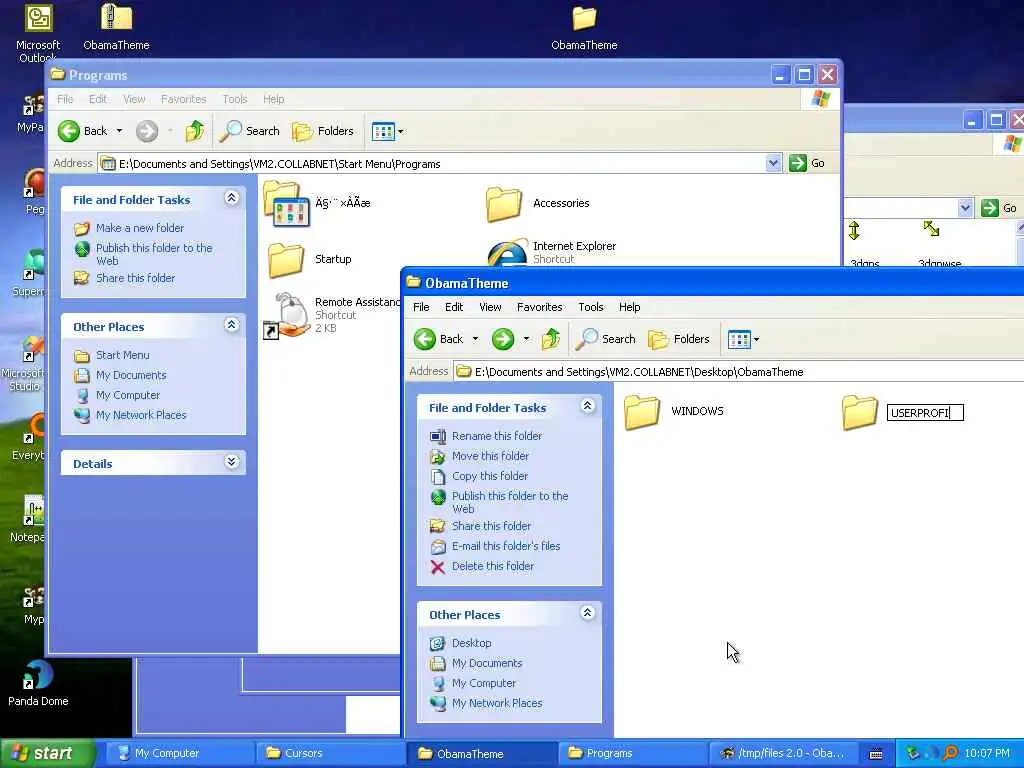Open Desktop from ObamaTheme Other Places

tap(472, 643)
